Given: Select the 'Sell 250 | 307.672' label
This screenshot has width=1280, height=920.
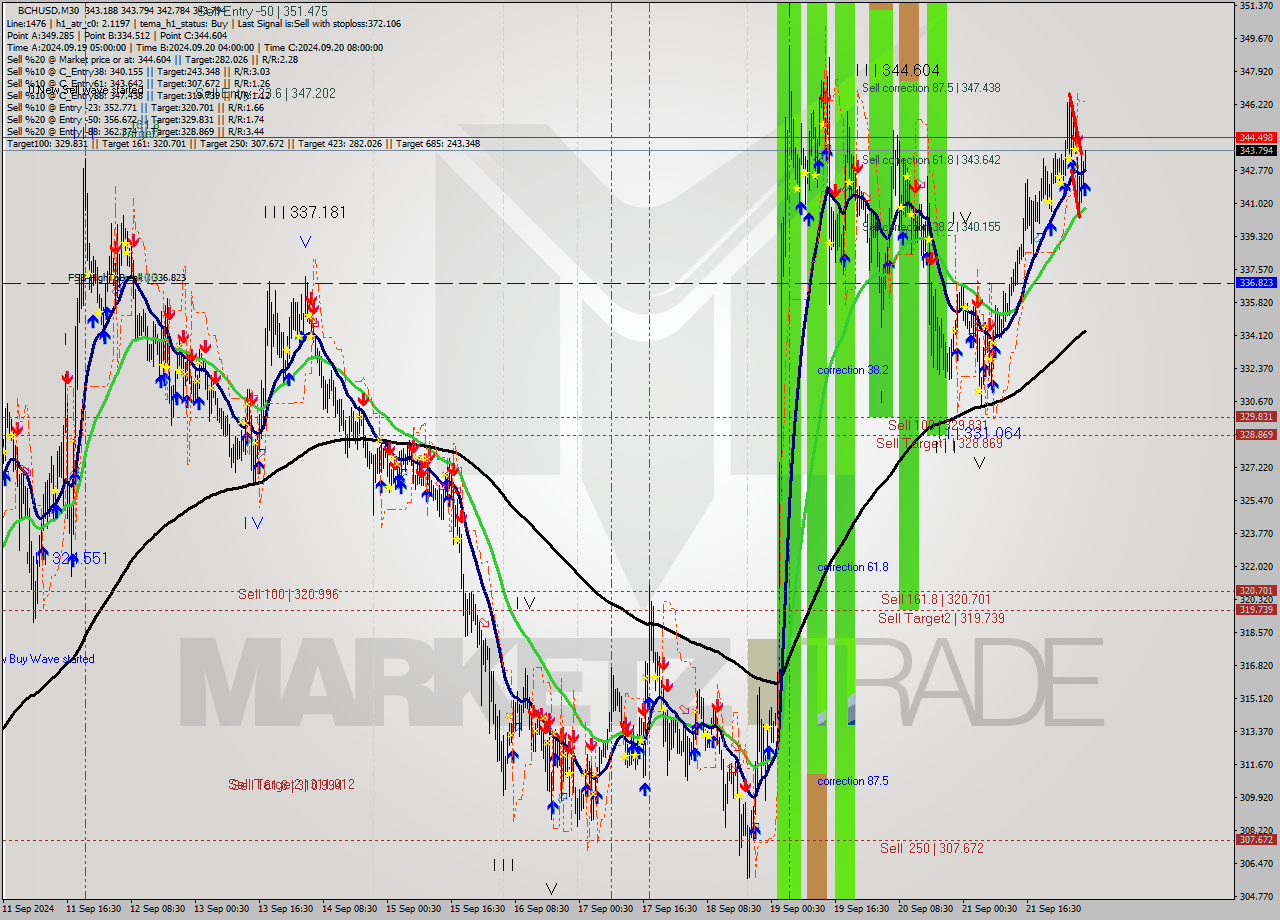Looking at the screenshot, I should pos(932,848).
